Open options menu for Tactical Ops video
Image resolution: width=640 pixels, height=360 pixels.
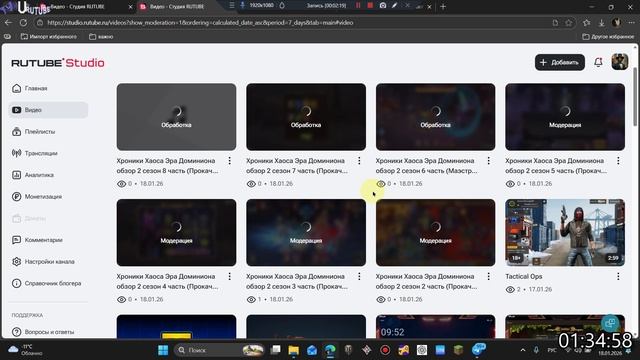click(x=618, y=276)
